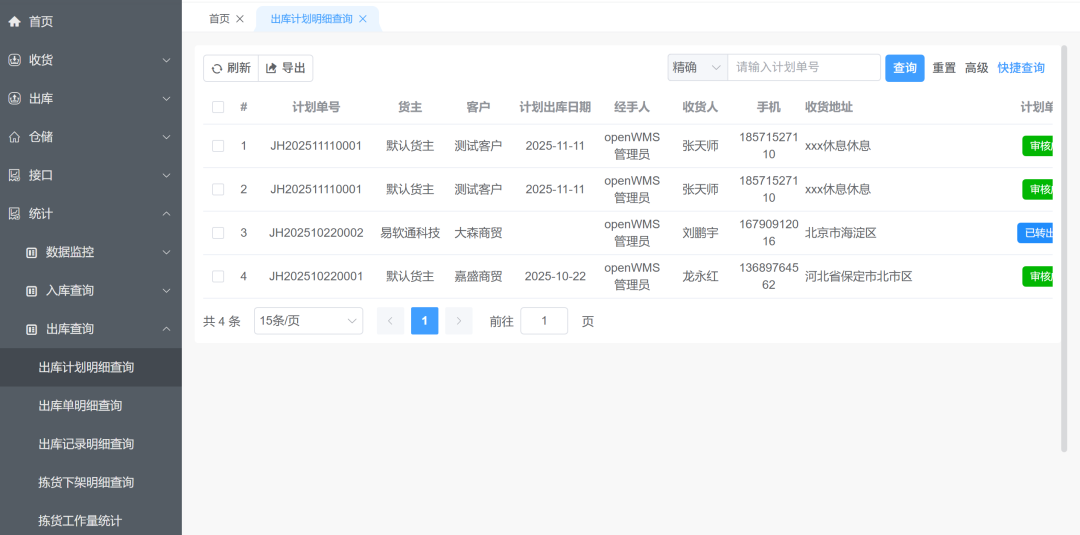The height and width of the screenshot is (535, 1080).
Task: Select checkbox for row 3 易软通科技
Action: point(218,233)
